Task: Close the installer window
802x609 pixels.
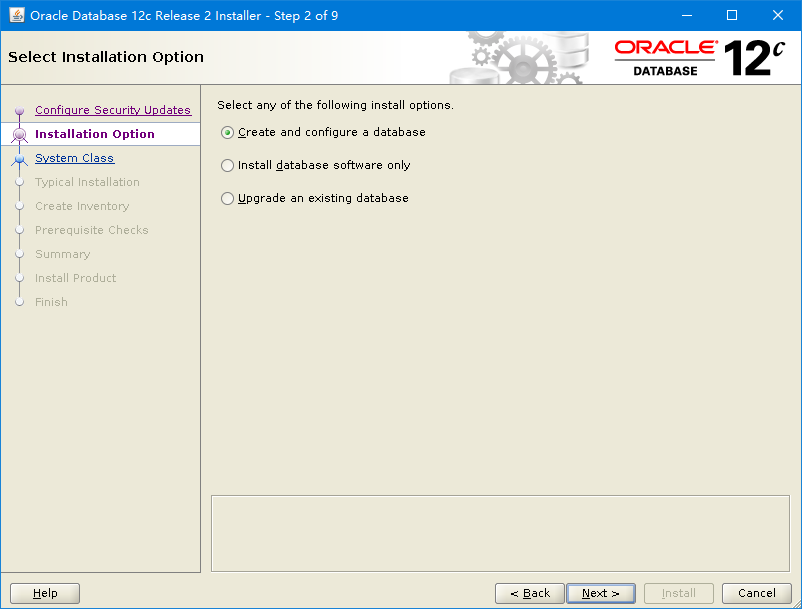Action: pos(777,15)
